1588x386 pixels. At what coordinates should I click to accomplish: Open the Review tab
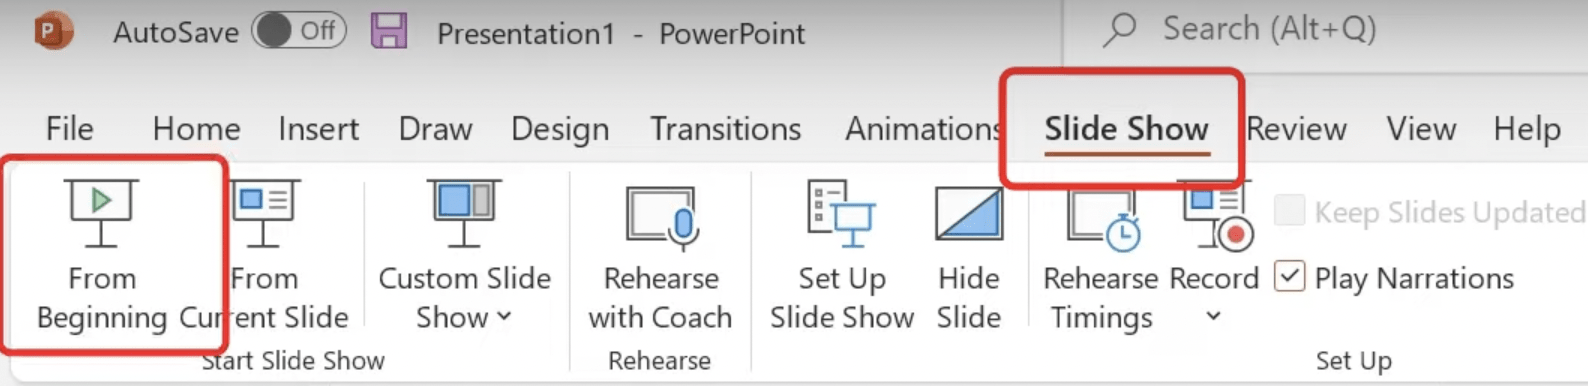(x=1297, y=129)
